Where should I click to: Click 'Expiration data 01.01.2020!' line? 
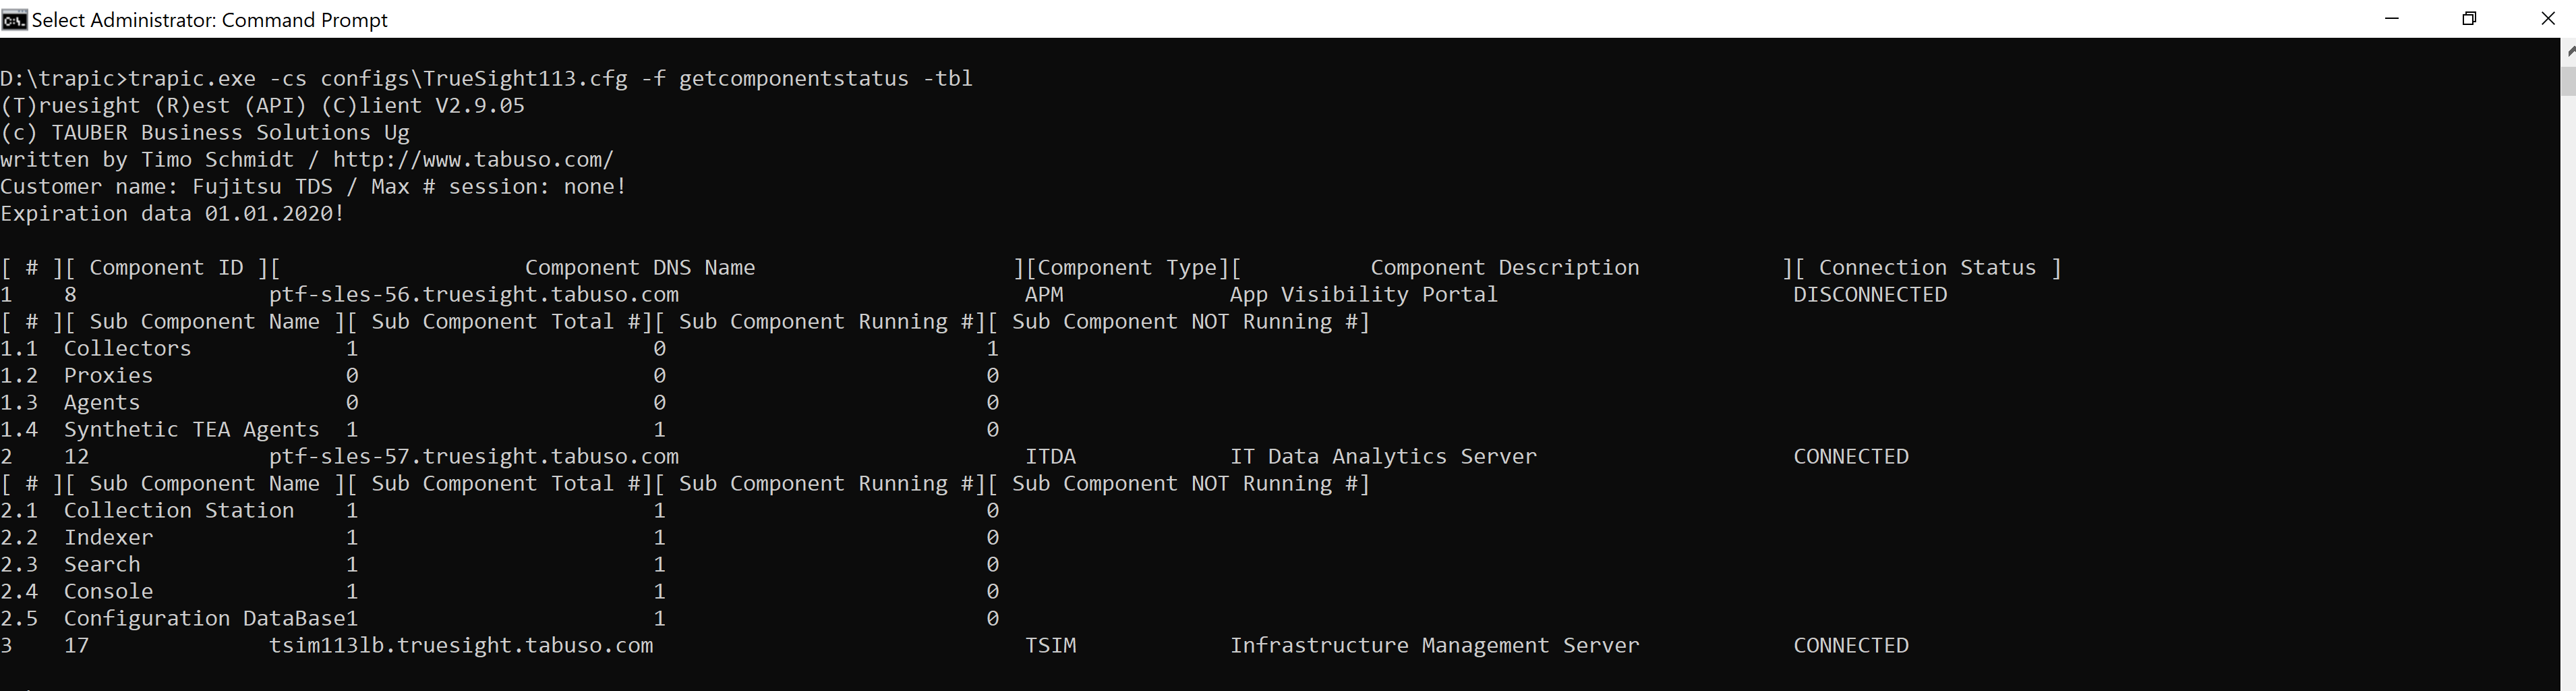173,213
